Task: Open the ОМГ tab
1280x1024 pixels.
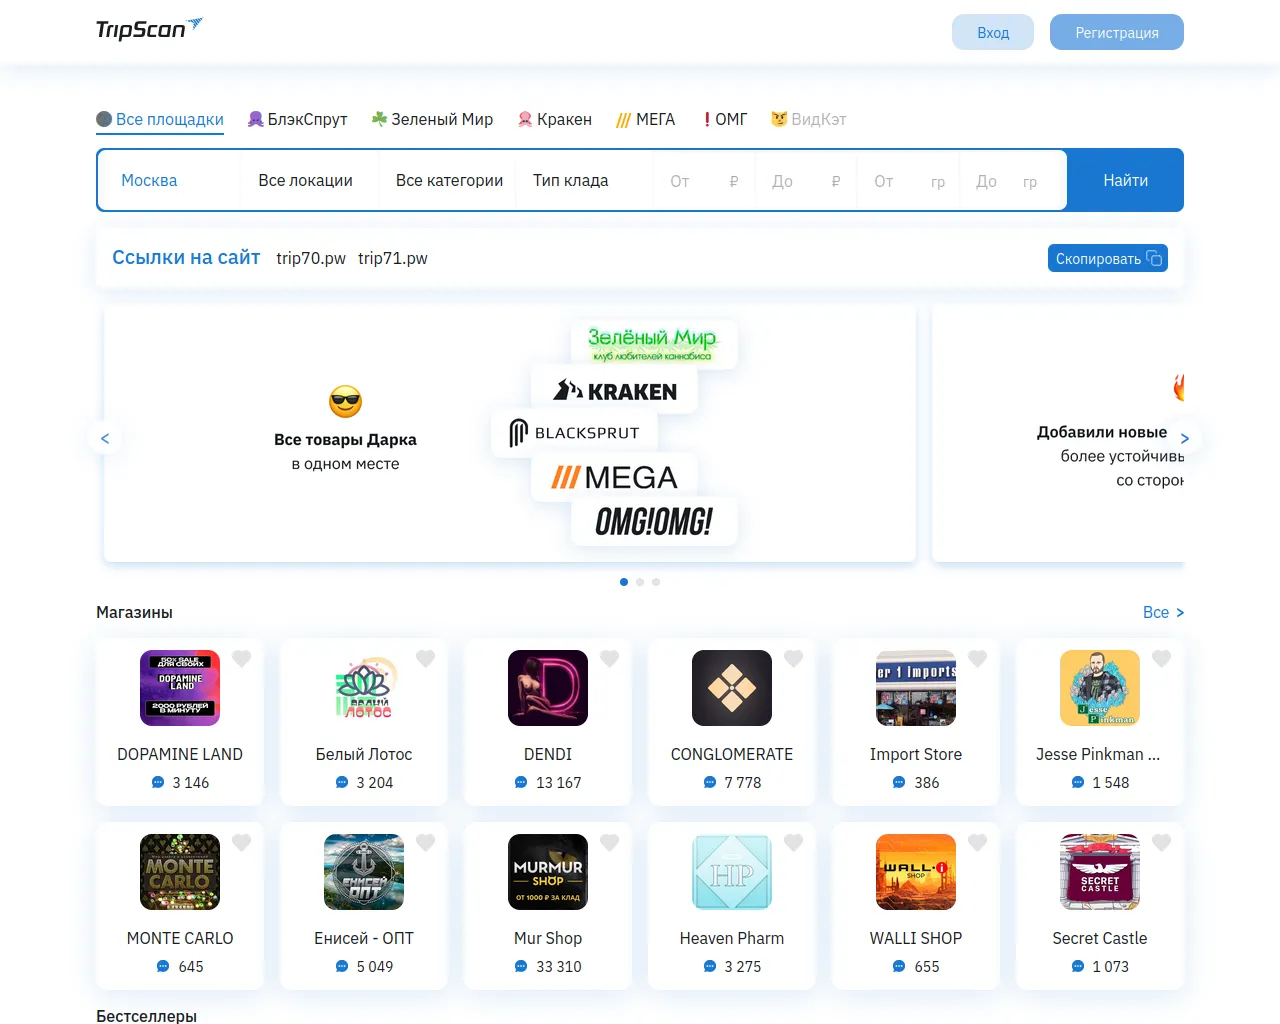Action: pos(725,119)
